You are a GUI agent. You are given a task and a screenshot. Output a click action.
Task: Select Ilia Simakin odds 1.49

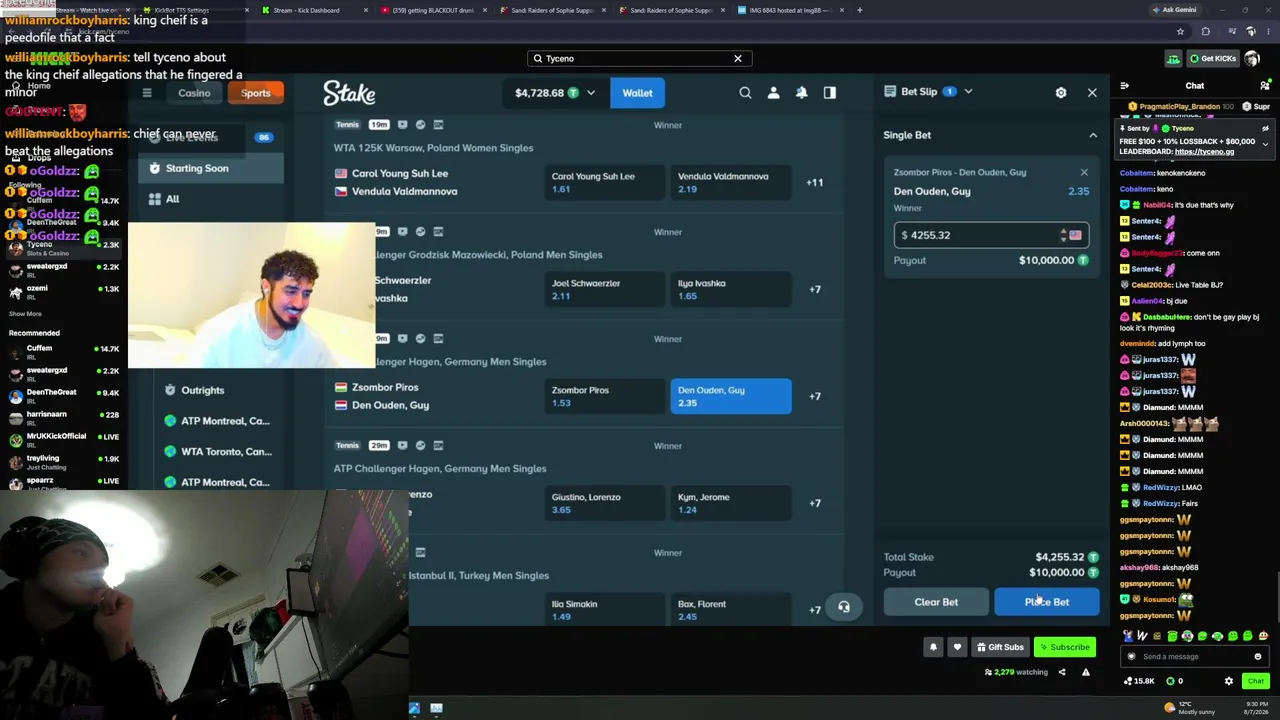[x=604, y=609]
